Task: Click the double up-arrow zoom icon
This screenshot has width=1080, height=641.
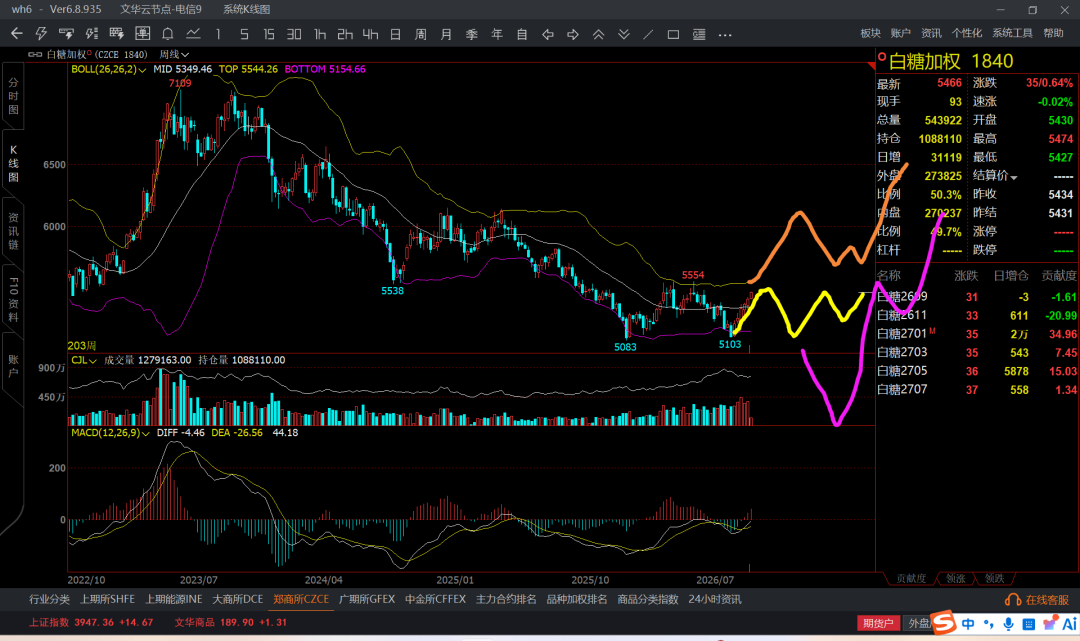Action: point(598,34)
